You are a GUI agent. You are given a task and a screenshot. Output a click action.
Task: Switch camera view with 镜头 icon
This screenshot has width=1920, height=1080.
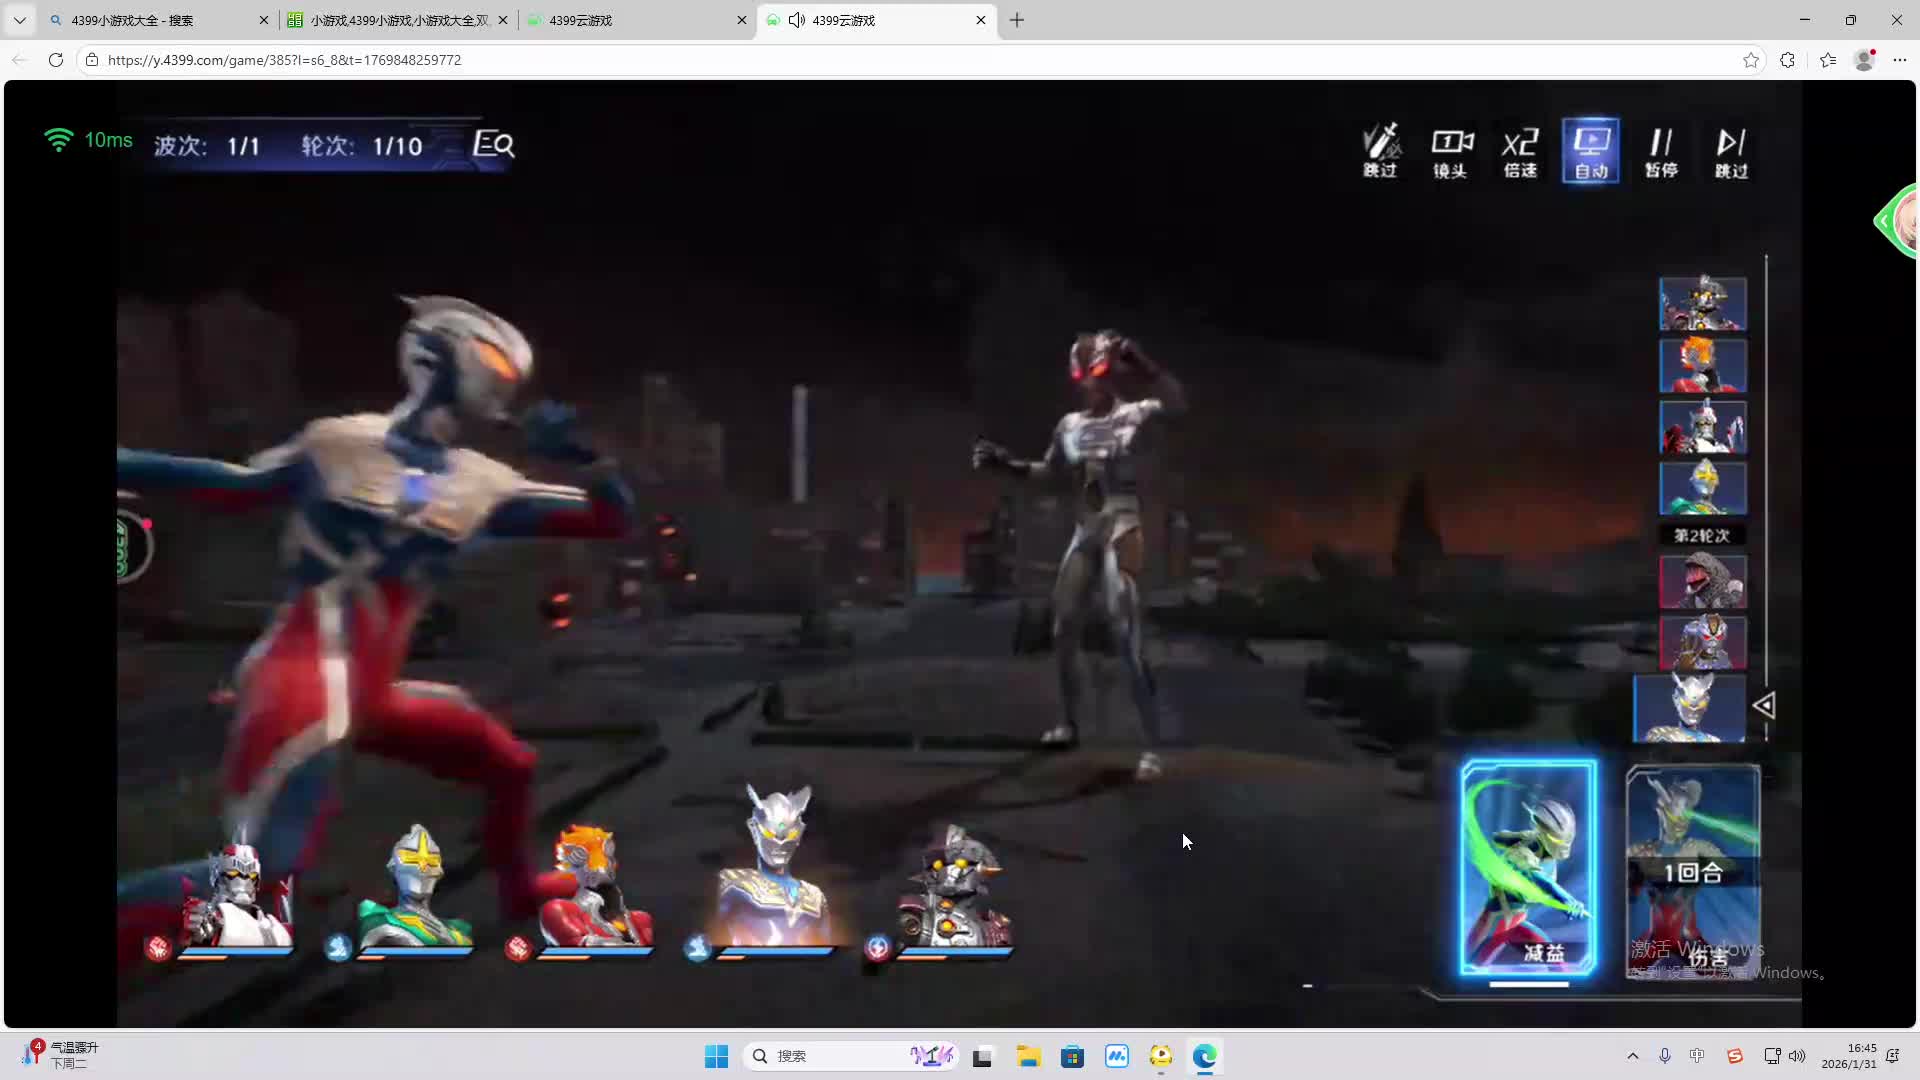[1450, 151]
